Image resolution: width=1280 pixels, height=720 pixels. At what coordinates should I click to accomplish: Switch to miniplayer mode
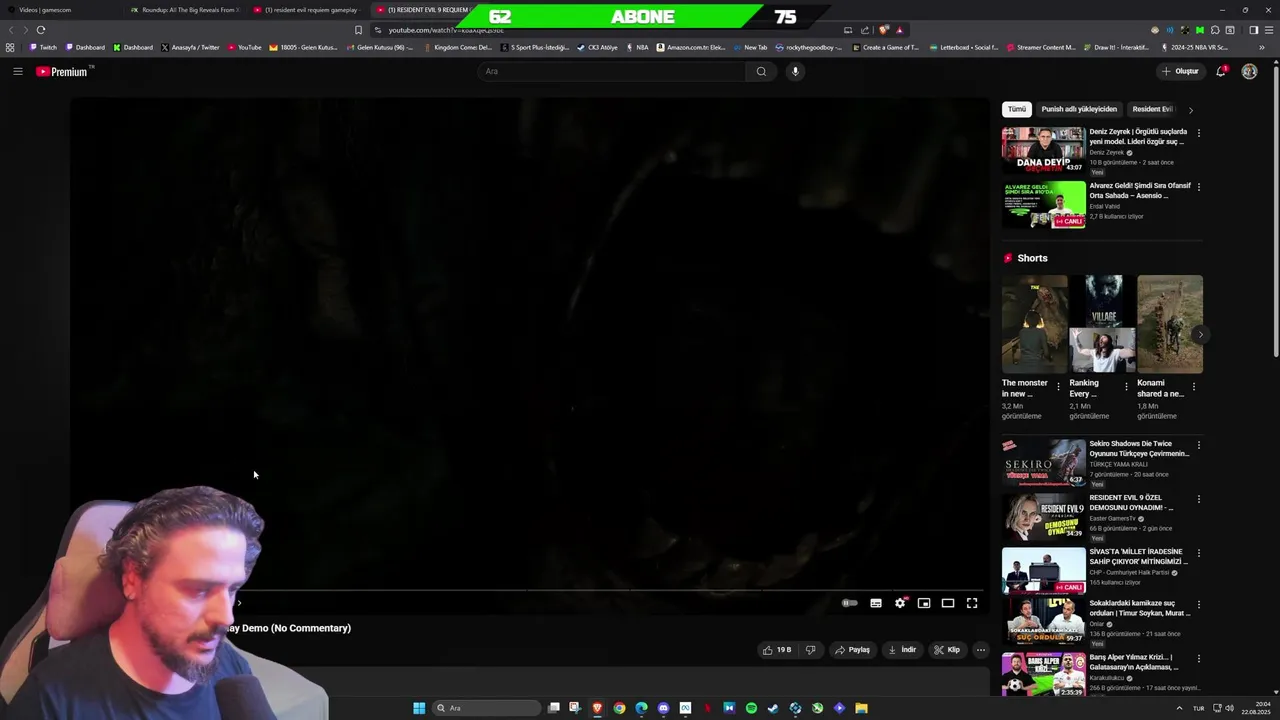point(924,603)
